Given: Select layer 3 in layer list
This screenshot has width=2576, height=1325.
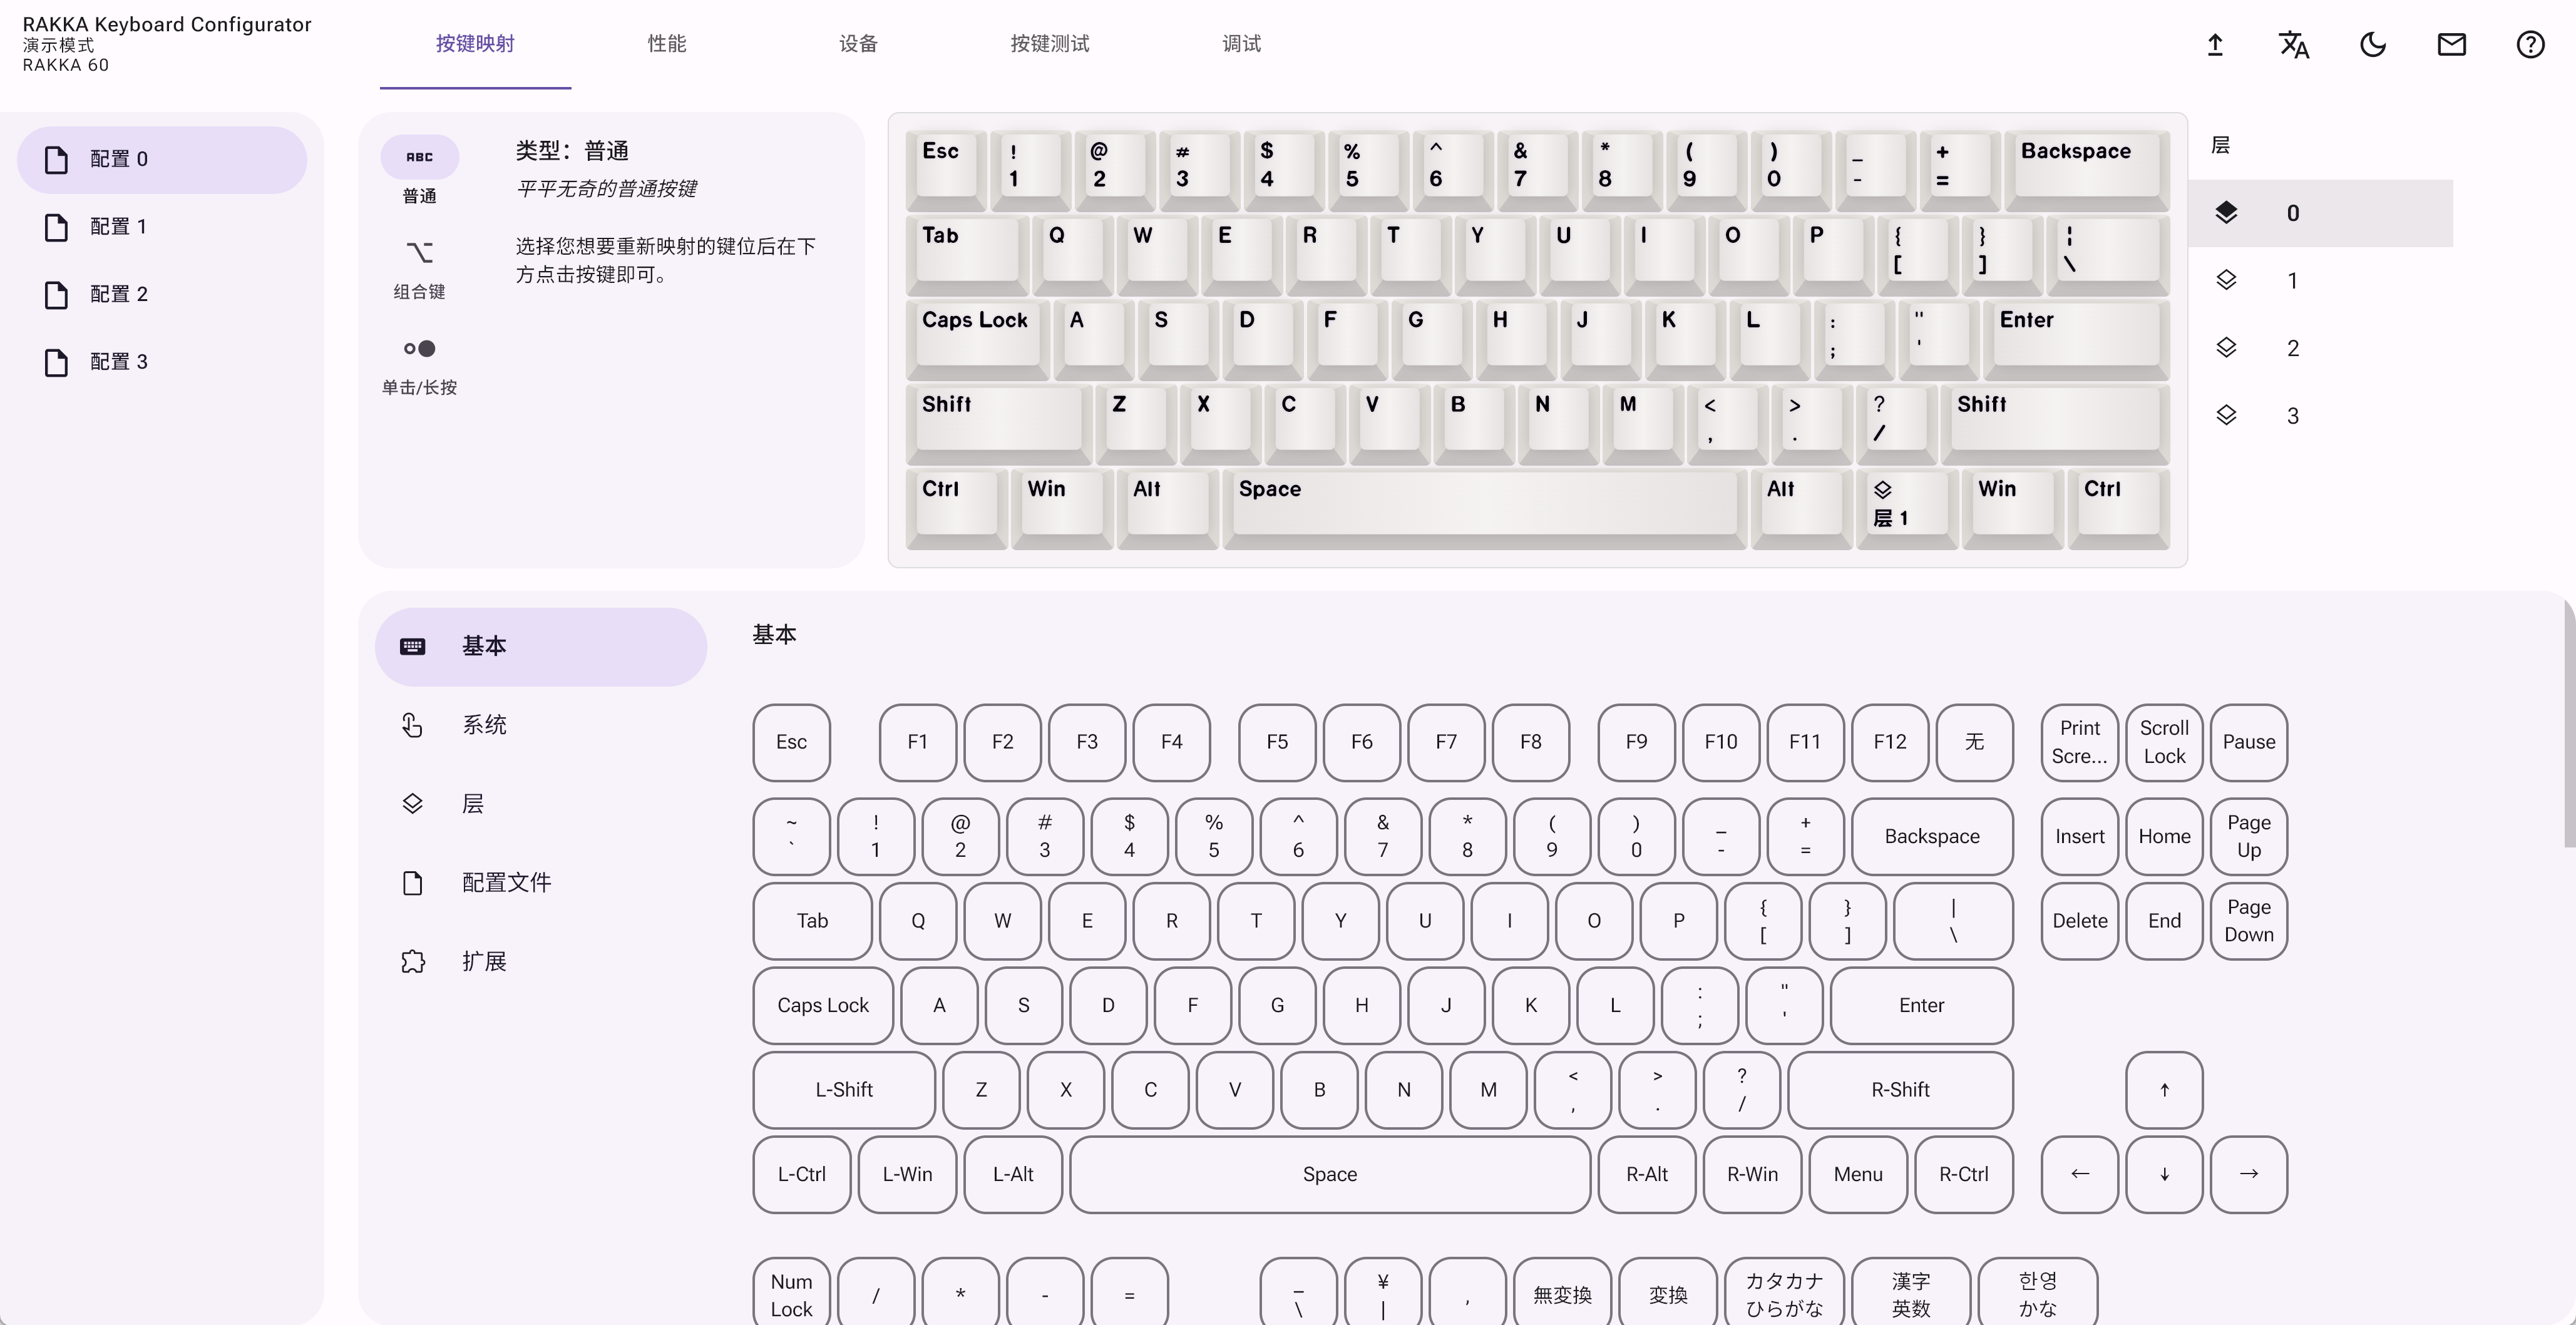Looking at the screenshot, I should [x=2320, y=416].
